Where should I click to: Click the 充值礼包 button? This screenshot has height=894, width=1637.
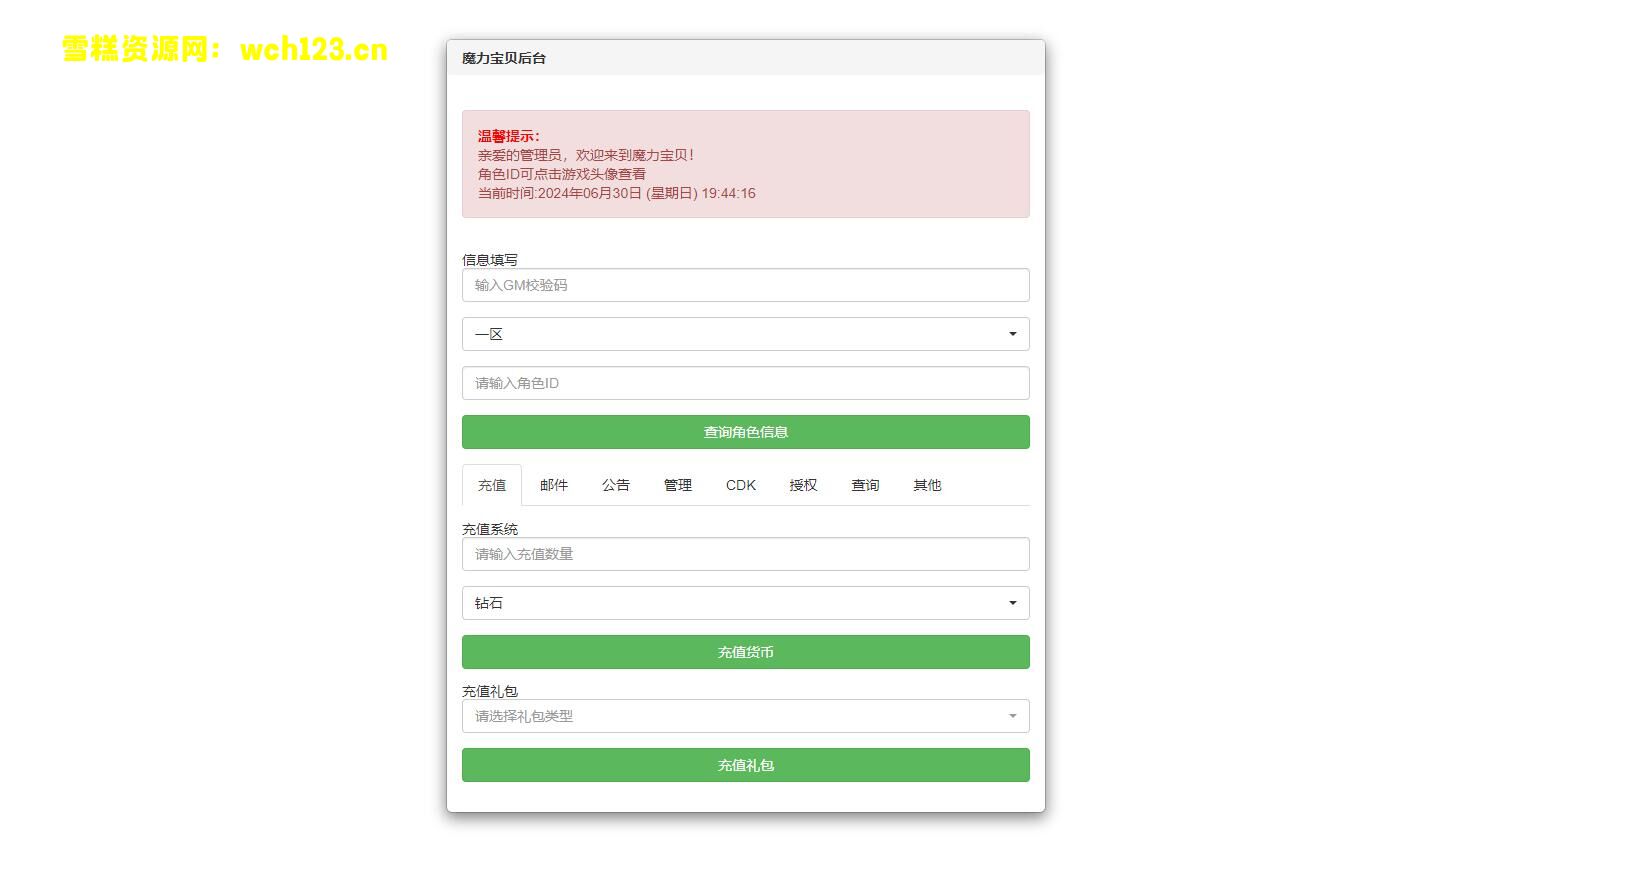[x=745, y=765]
